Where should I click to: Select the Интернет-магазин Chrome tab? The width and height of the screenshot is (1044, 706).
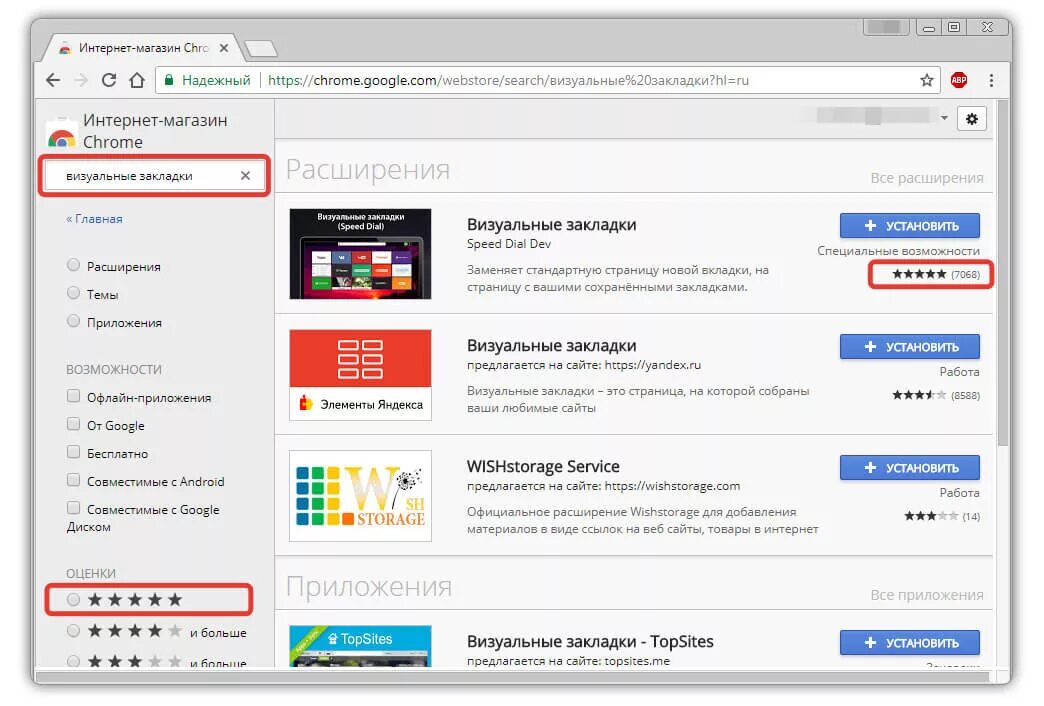point(142,48)
